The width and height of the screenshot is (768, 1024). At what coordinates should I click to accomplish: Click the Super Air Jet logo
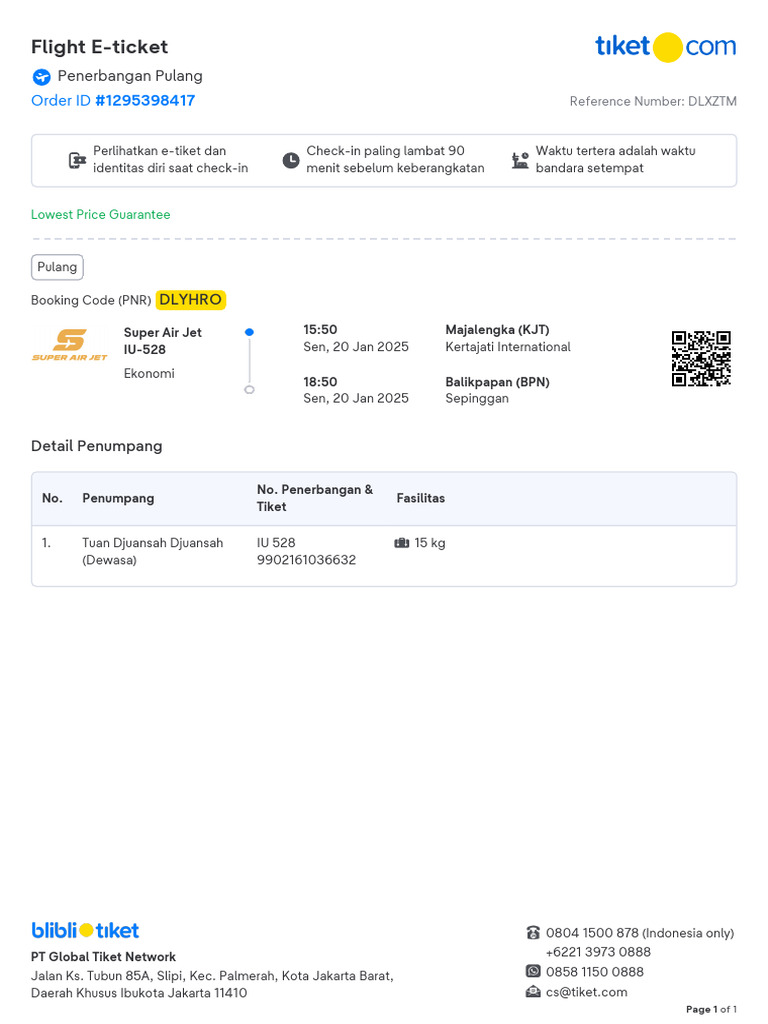click(x=70, y=345)
